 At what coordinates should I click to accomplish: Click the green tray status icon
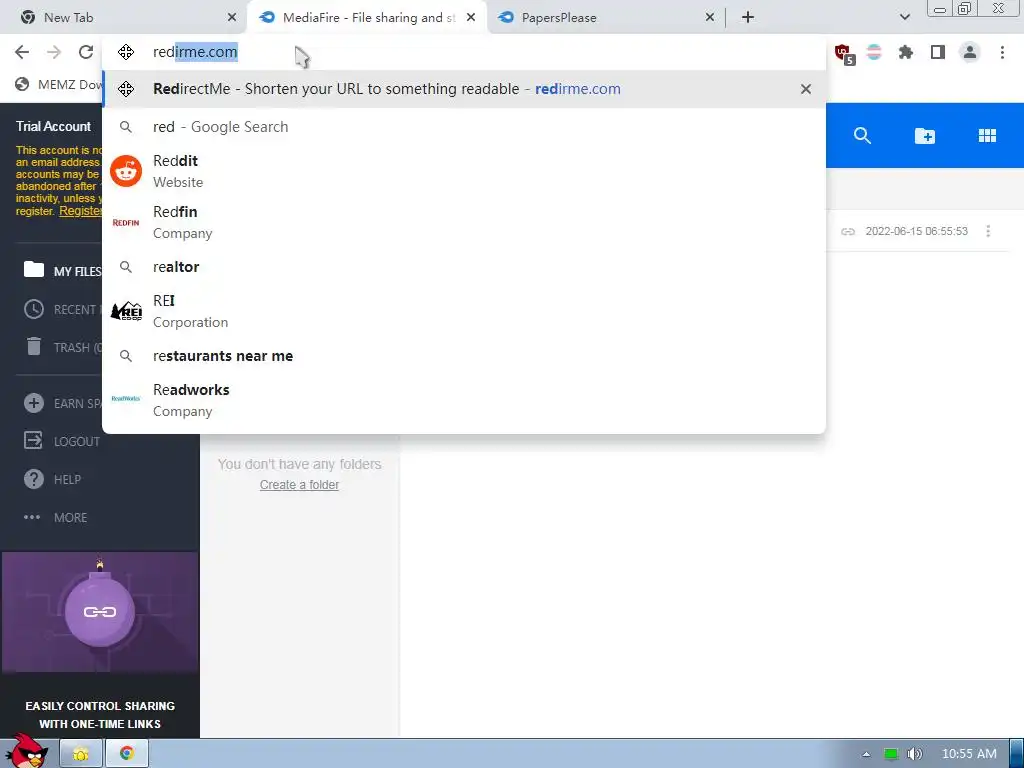(890, 754)
